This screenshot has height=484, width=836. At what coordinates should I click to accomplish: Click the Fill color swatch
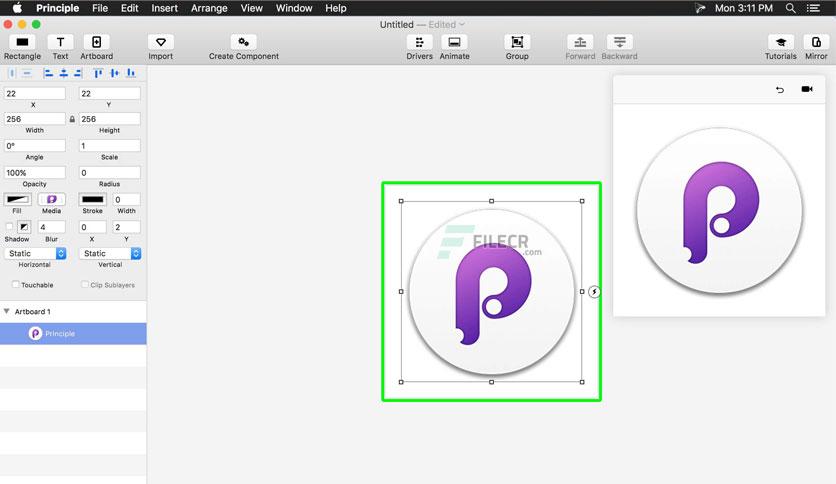(x=18, y=199)
